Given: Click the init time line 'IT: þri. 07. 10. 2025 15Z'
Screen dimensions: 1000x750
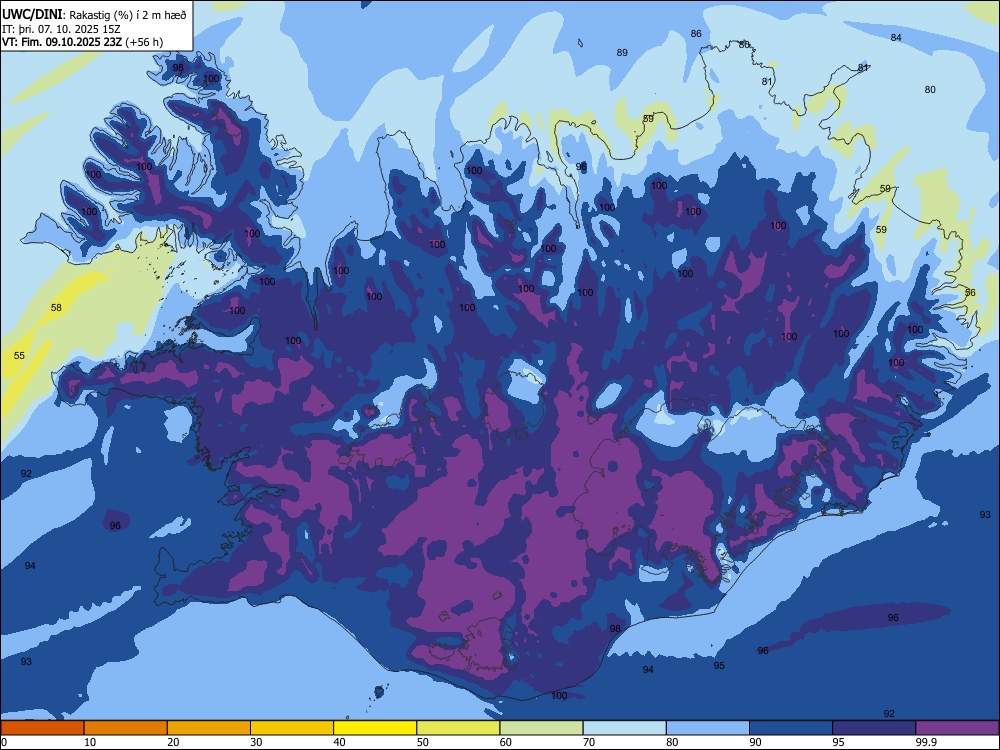Looking at the screenshot, I should [61, 29].
